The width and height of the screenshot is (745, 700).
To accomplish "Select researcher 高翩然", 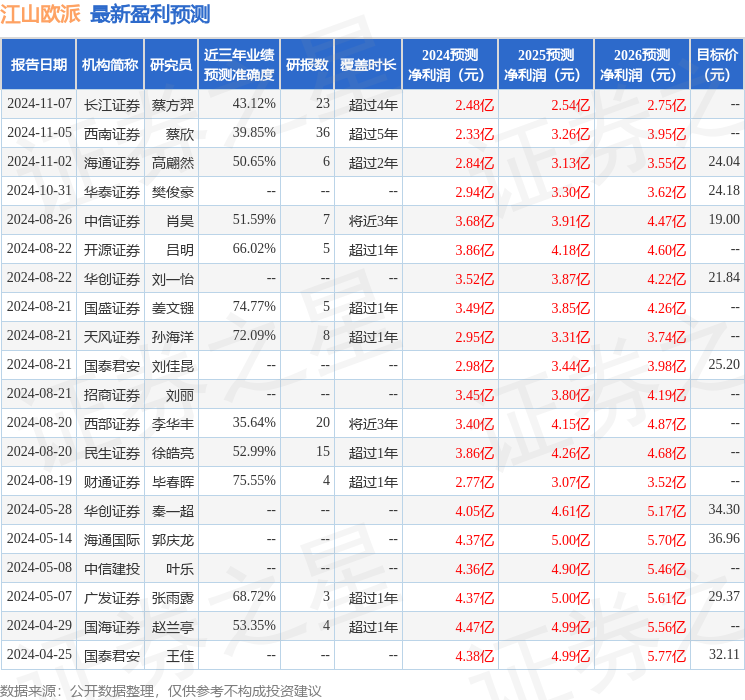I will [173, 163].
